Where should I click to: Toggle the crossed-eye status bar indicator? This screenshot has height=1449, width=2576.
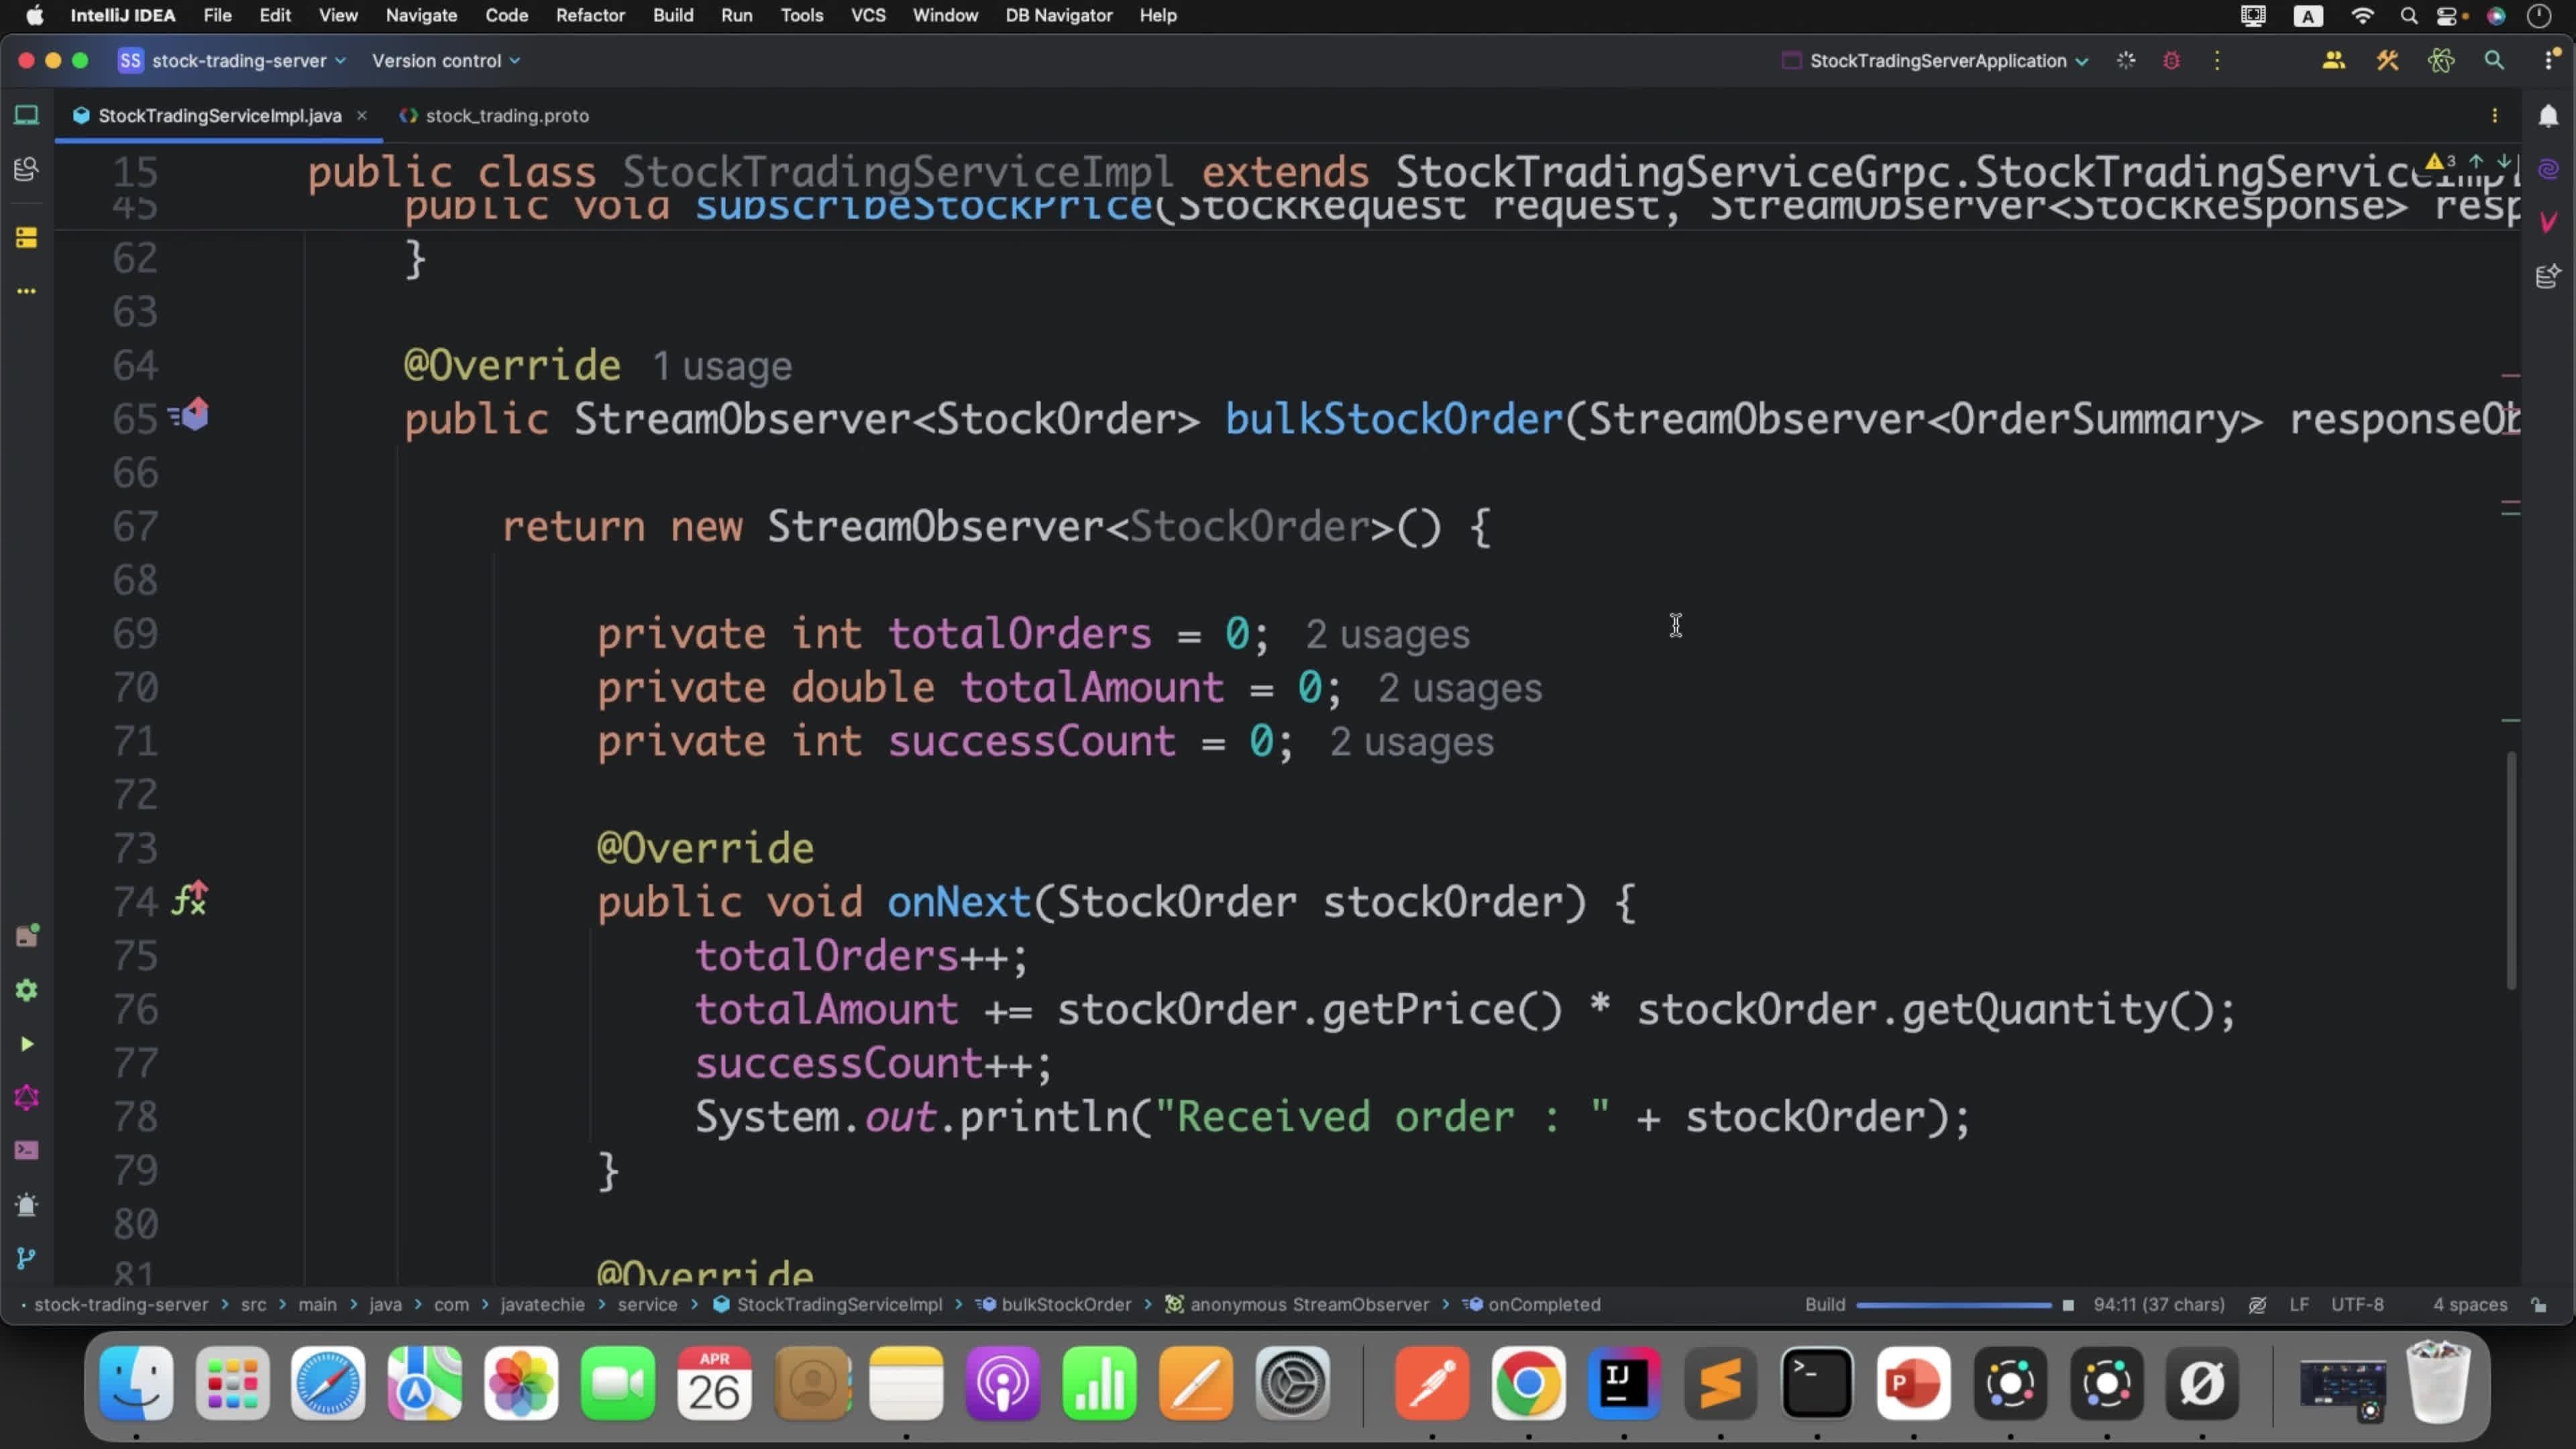coord(2257,1305)
